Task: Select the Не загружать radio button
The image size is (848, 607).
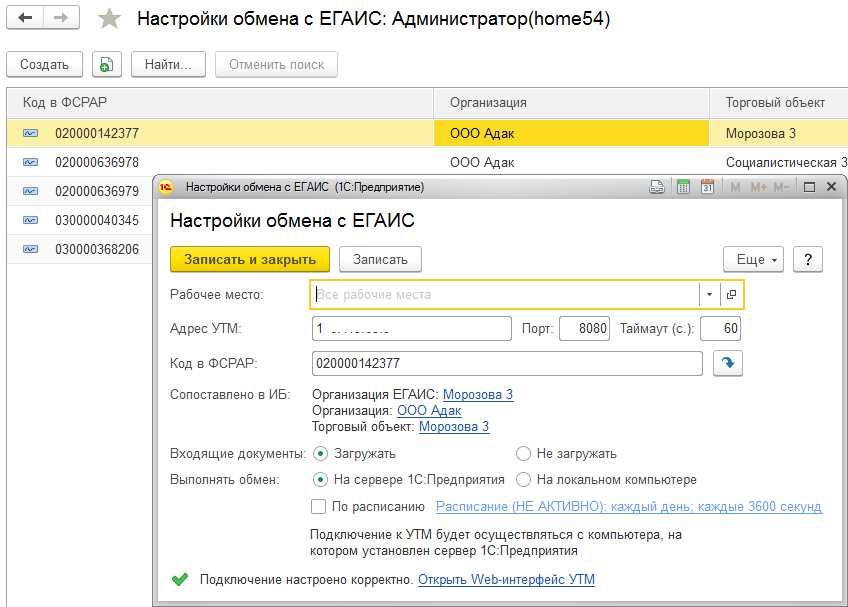Action: [524, 453]
